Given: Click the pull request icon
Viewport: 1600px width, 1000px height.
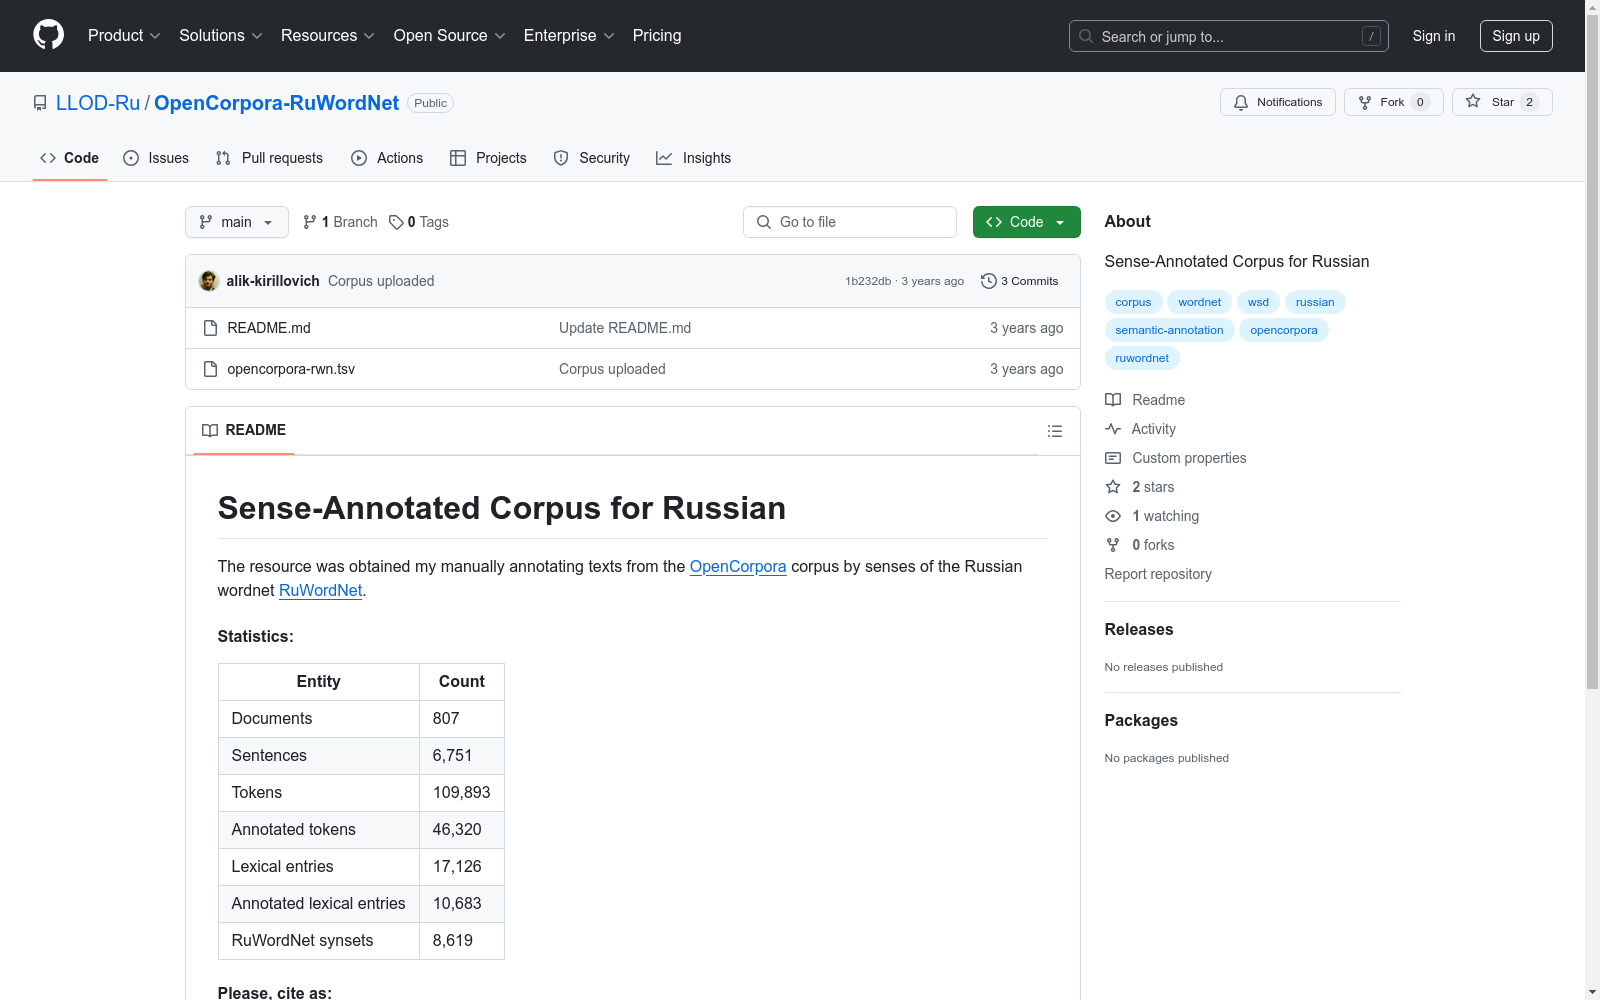Looking at the screenshot, I should click(x=223, y=158).
